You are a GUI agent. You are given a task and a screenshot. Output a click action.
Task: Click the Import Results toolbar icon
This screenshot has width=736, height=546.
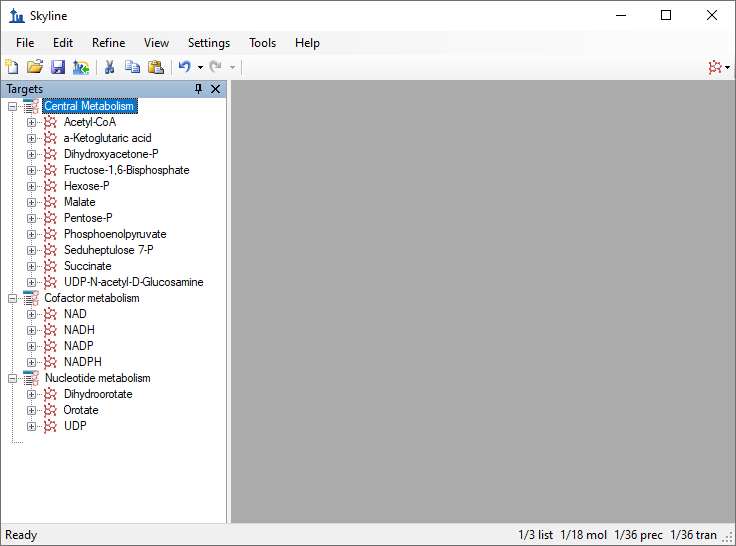(81, 67)
